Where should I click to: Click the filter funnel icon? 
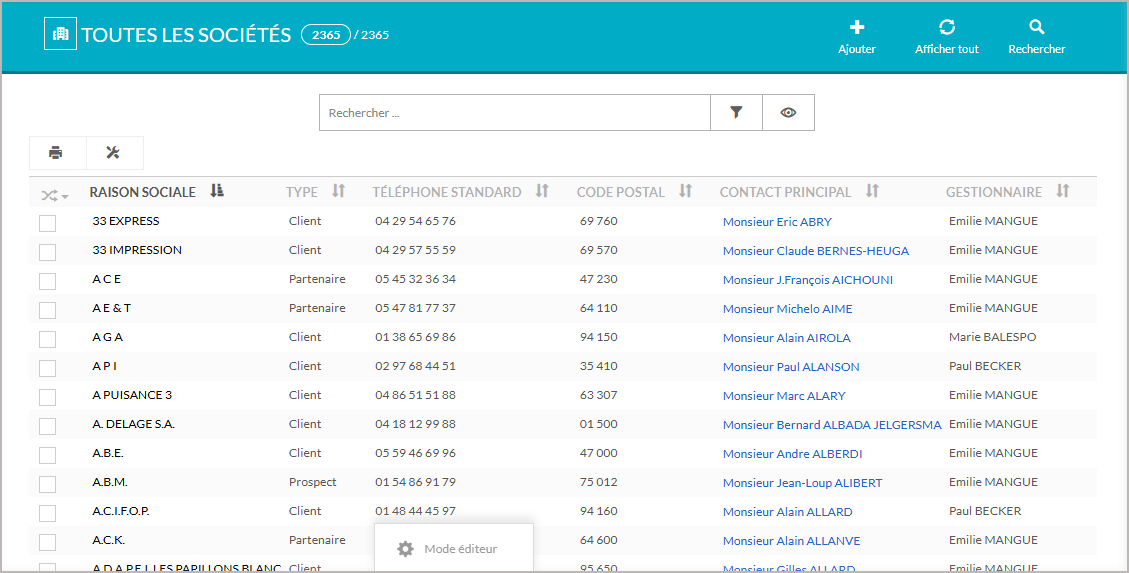click(x=736, y=113)
